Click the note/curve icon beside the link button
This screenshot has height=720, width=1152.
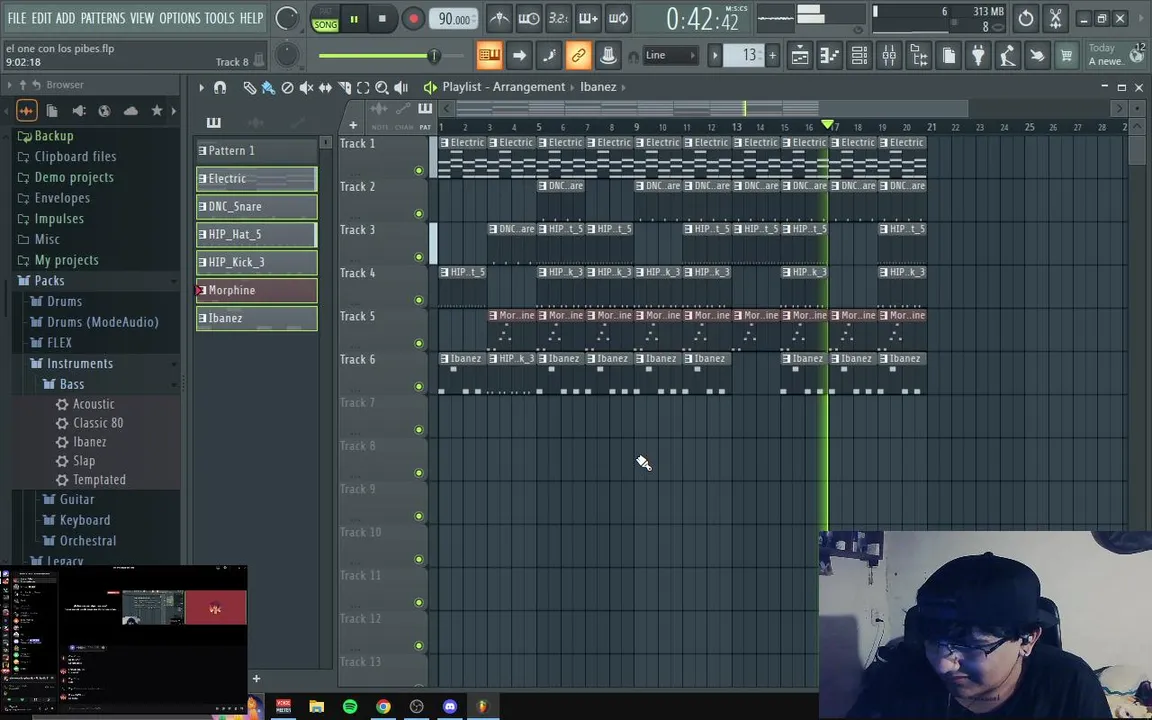(x=549, y=55)
